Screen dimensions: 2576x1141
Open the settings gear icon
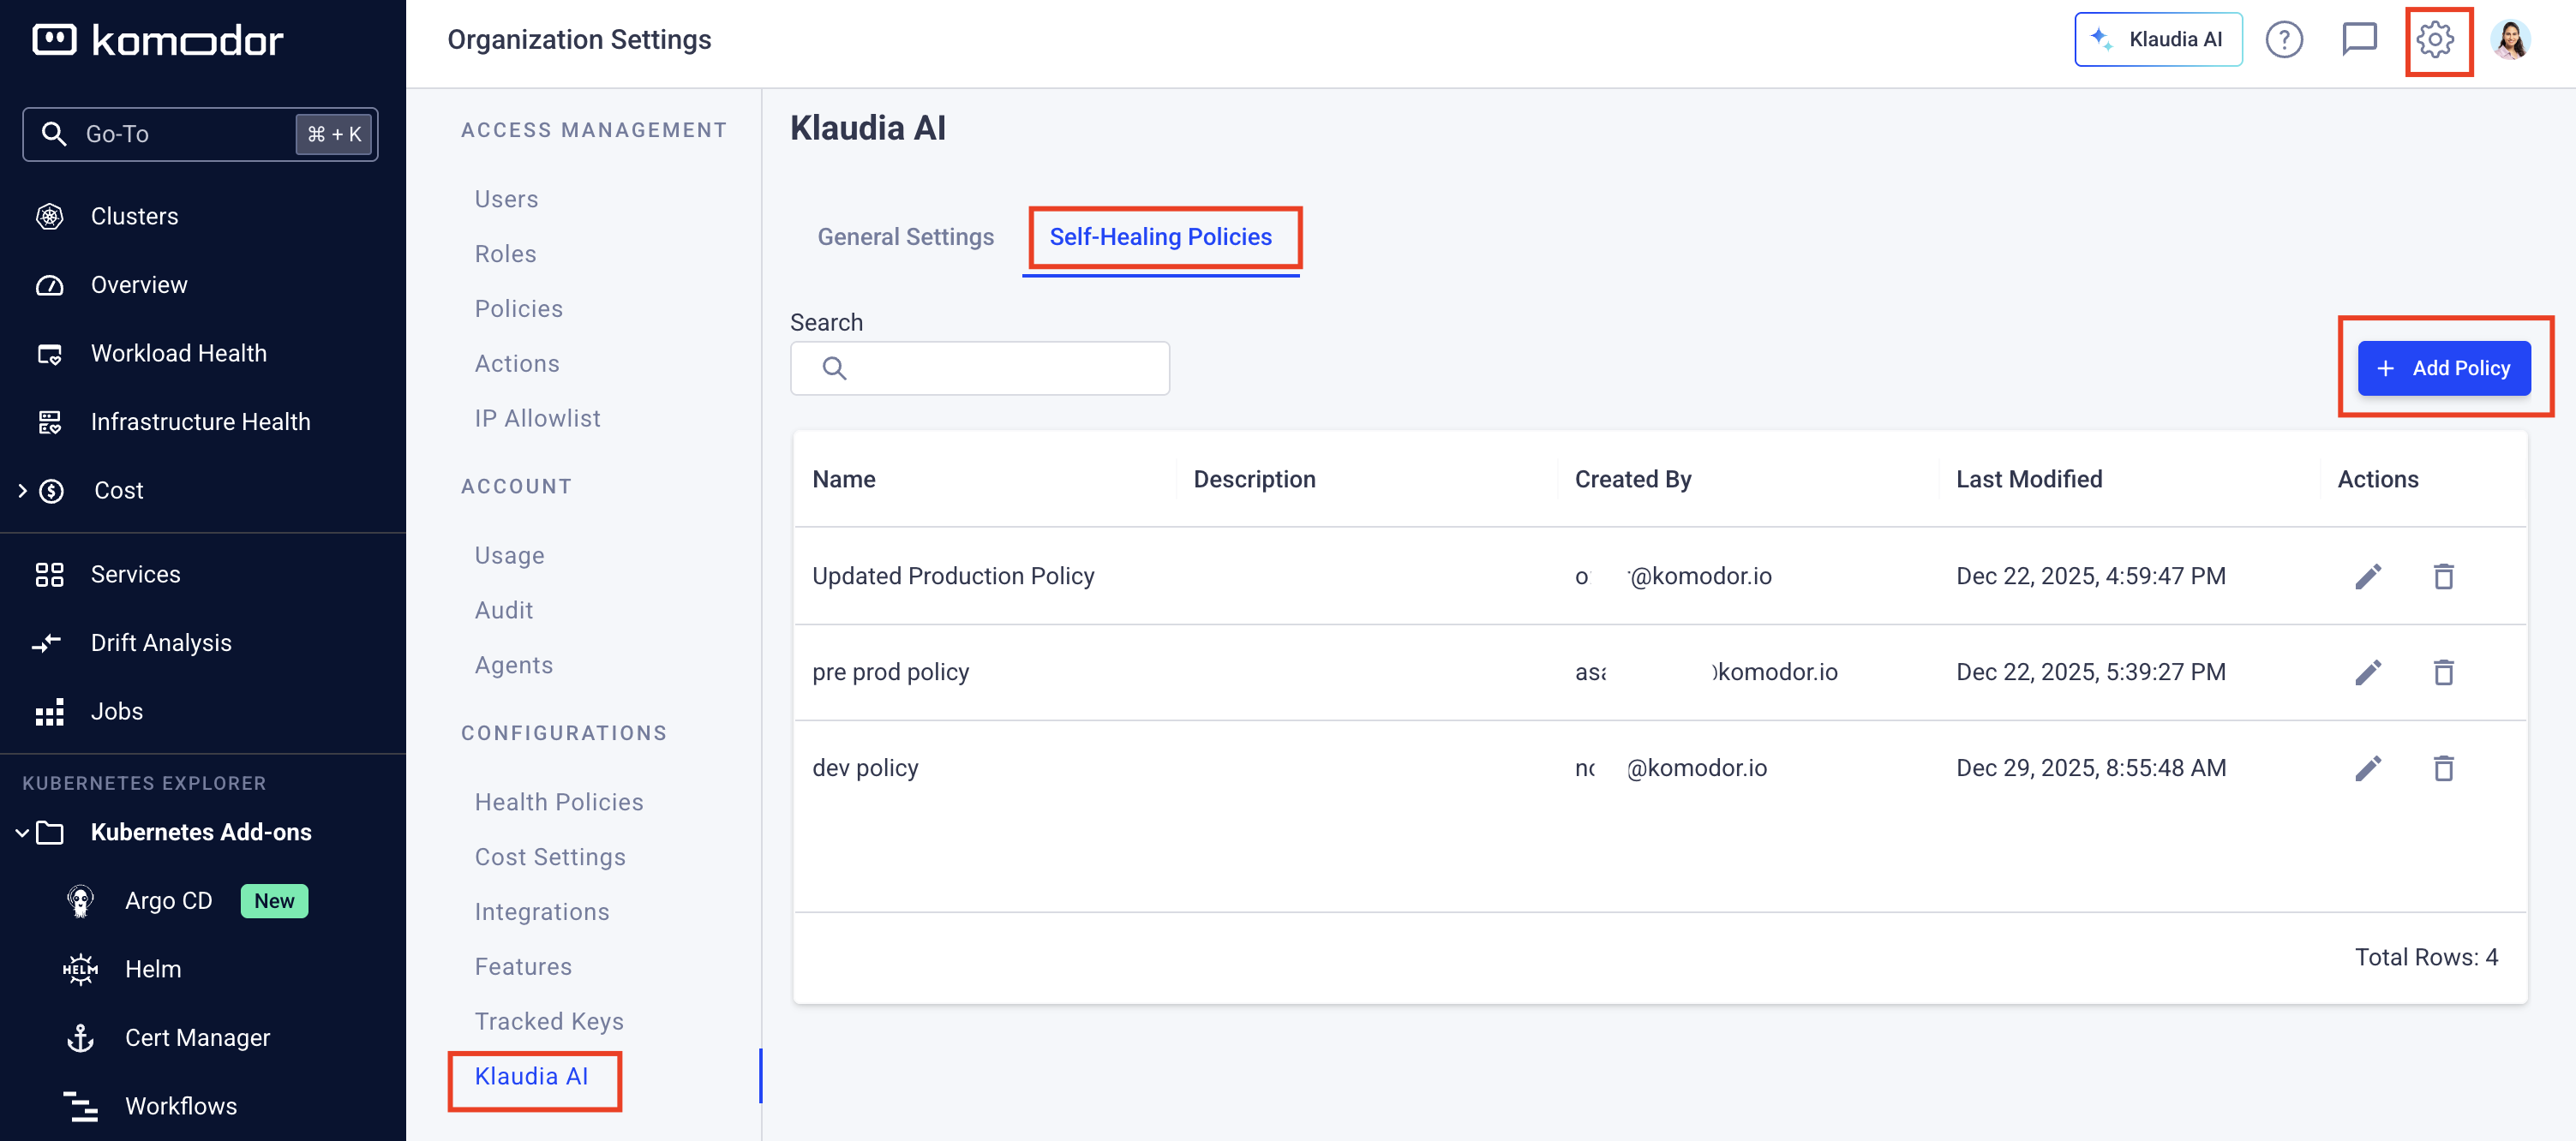point(2435,40)
